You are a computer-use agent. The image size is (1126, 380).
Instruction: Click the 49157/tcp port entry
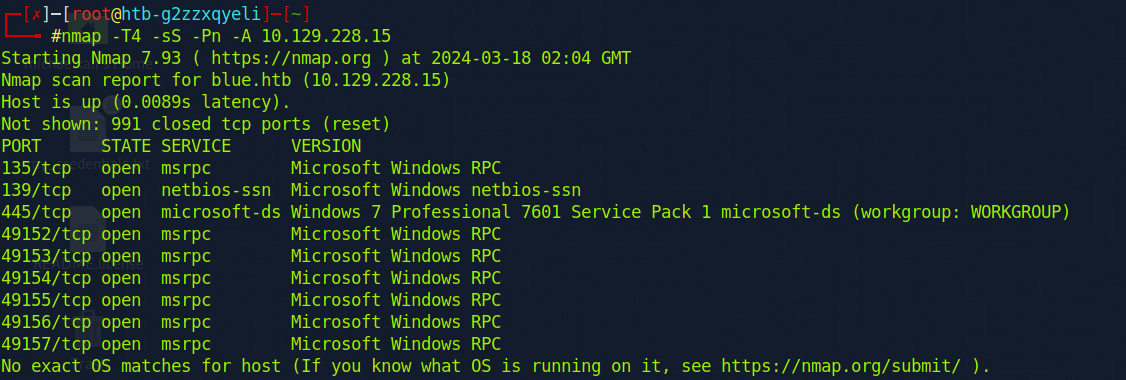[46, 344]
